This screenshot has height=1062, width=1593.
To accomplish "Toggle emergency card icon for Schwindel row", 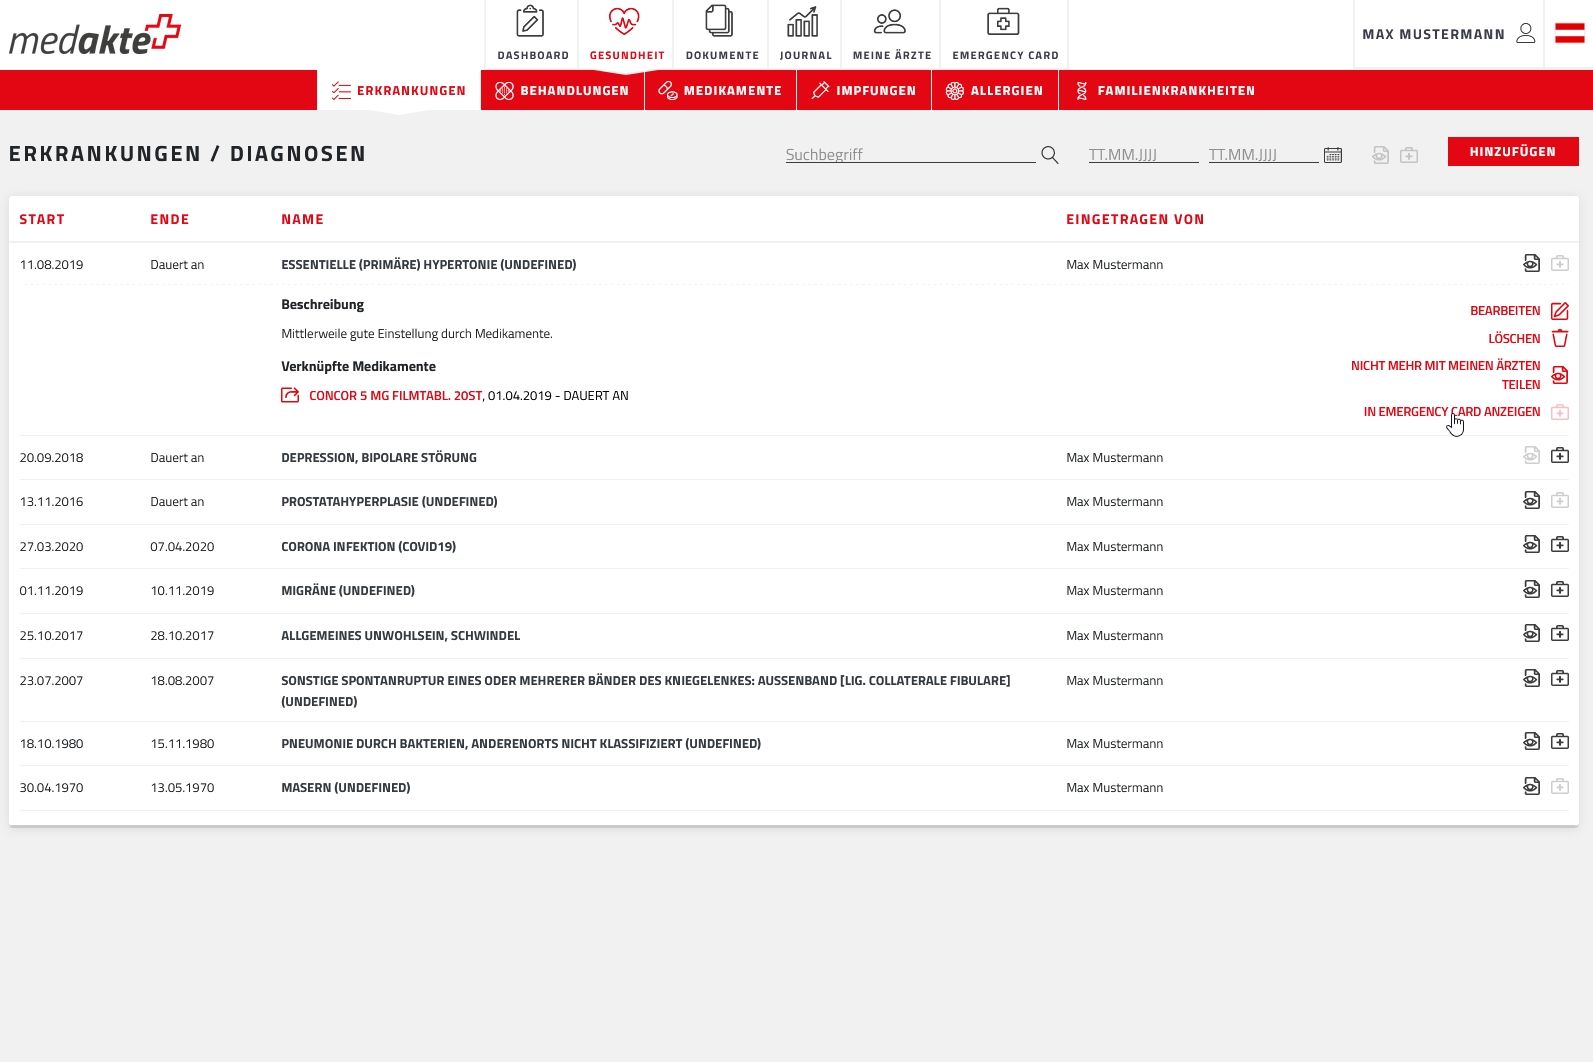I will coord(1560,634).
